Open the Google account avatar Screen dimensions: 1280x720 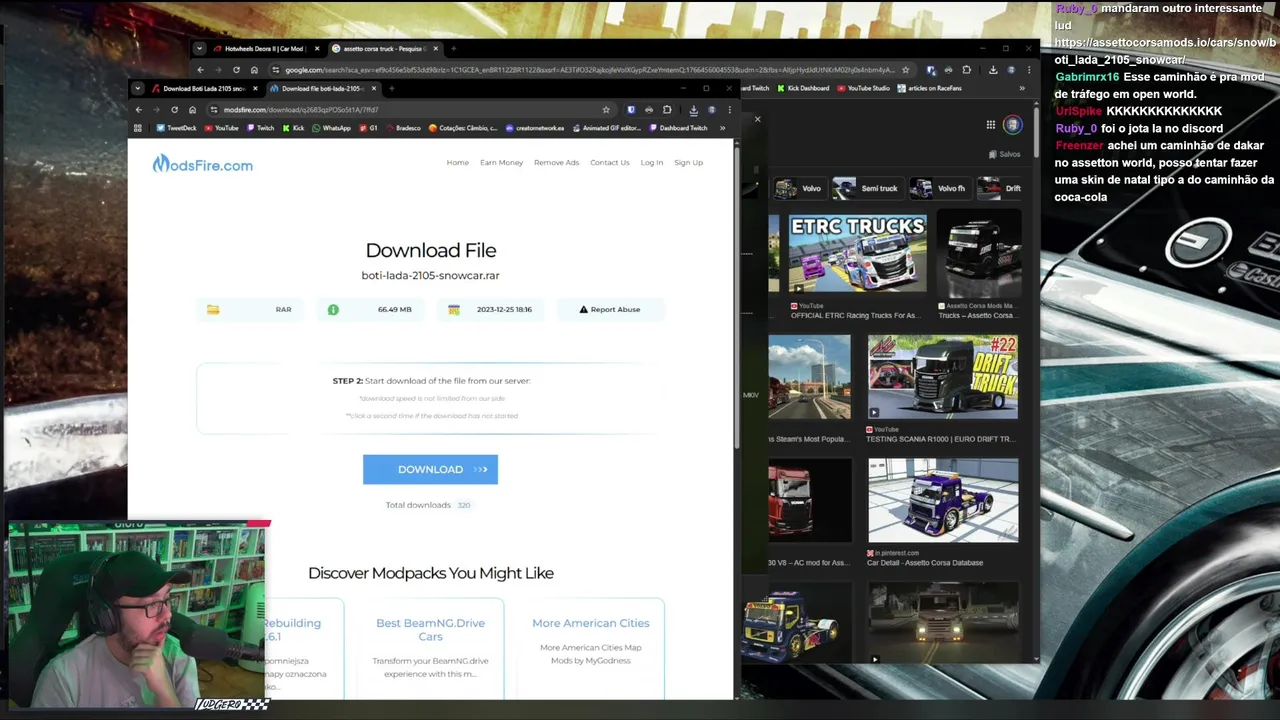(1013, 125)
